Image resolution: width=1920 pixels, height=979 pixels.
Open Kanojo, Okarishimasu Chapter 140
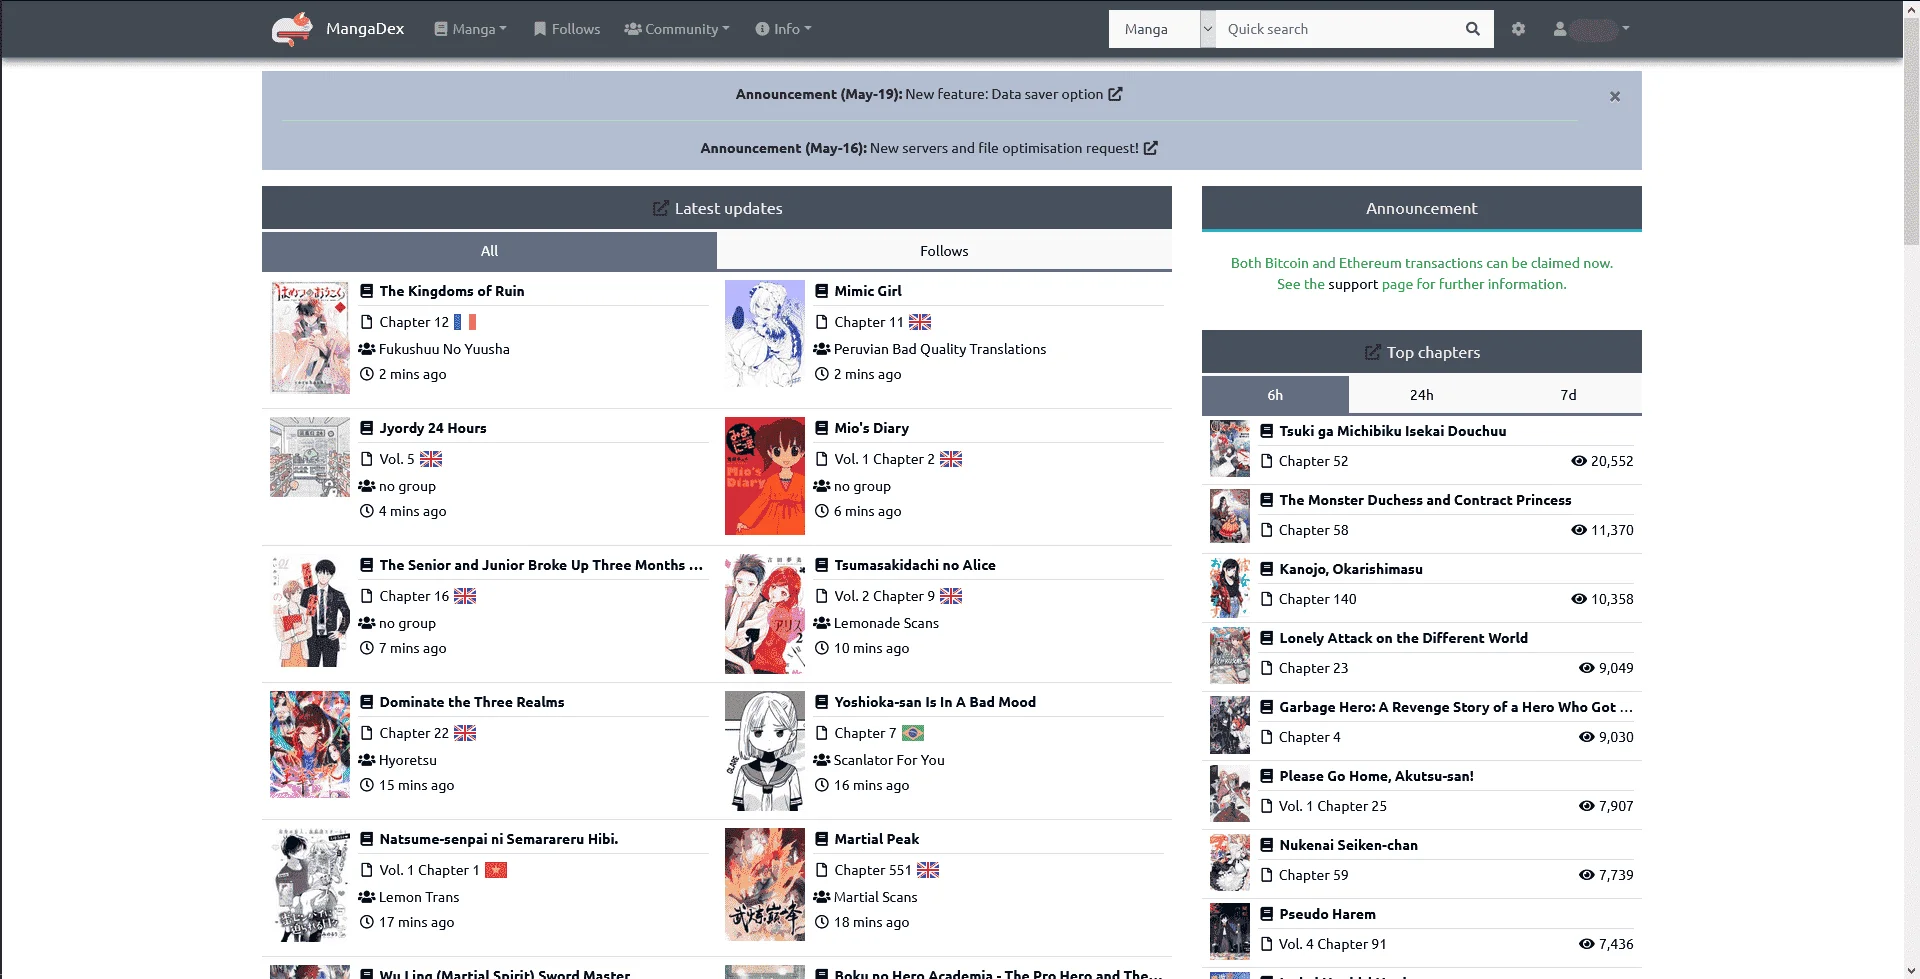point(1318,599)
